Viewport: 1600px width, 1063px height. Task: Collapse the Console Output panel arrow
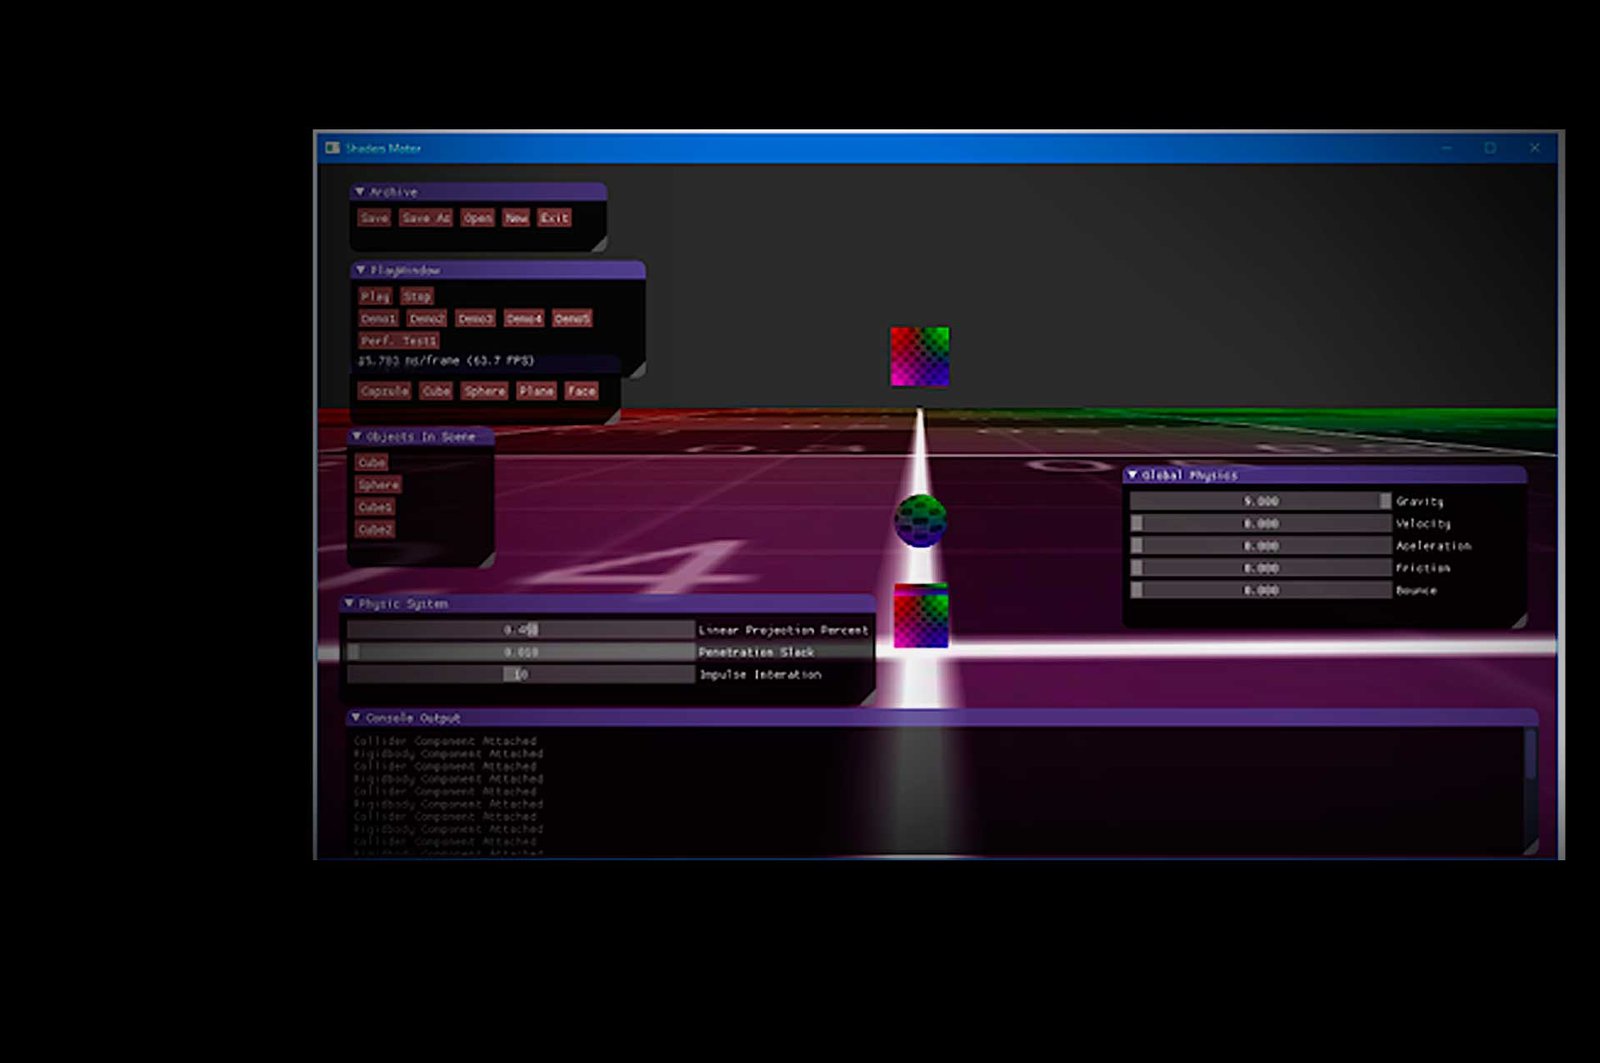click(x=355, y=718)
